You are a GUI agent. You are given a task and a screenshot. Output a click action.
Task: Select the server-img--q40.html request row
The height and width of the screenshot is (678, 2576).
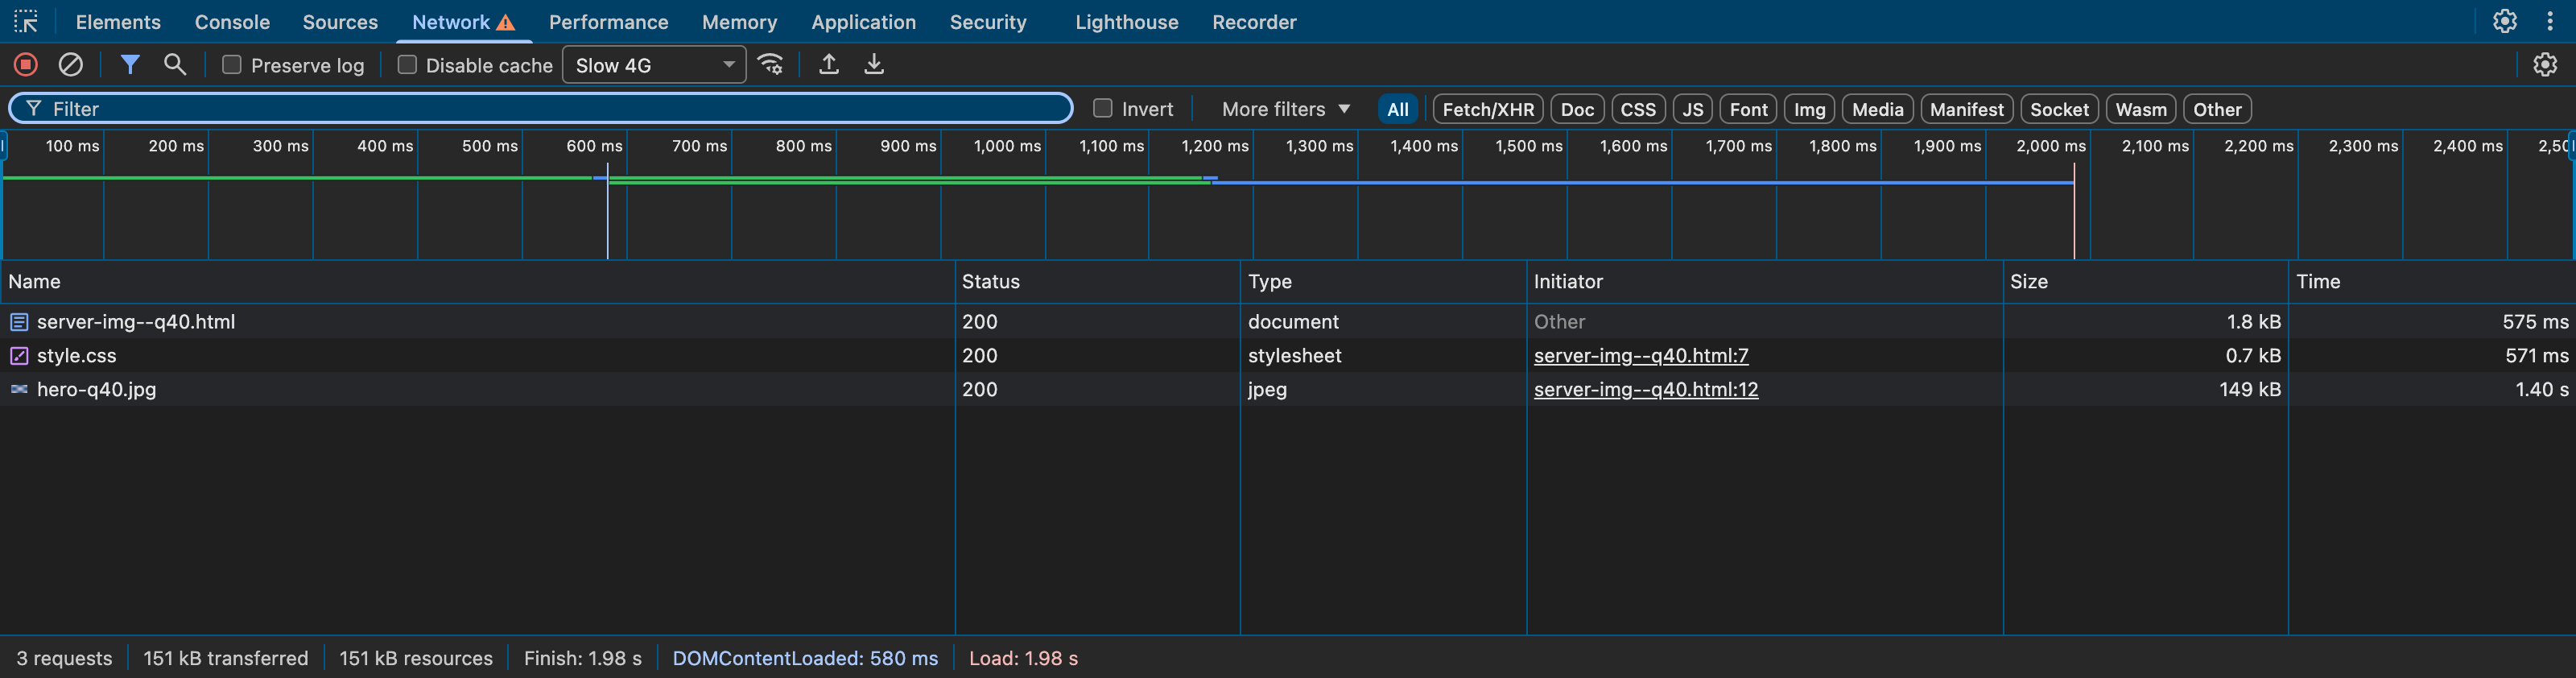click(1288, 322)
